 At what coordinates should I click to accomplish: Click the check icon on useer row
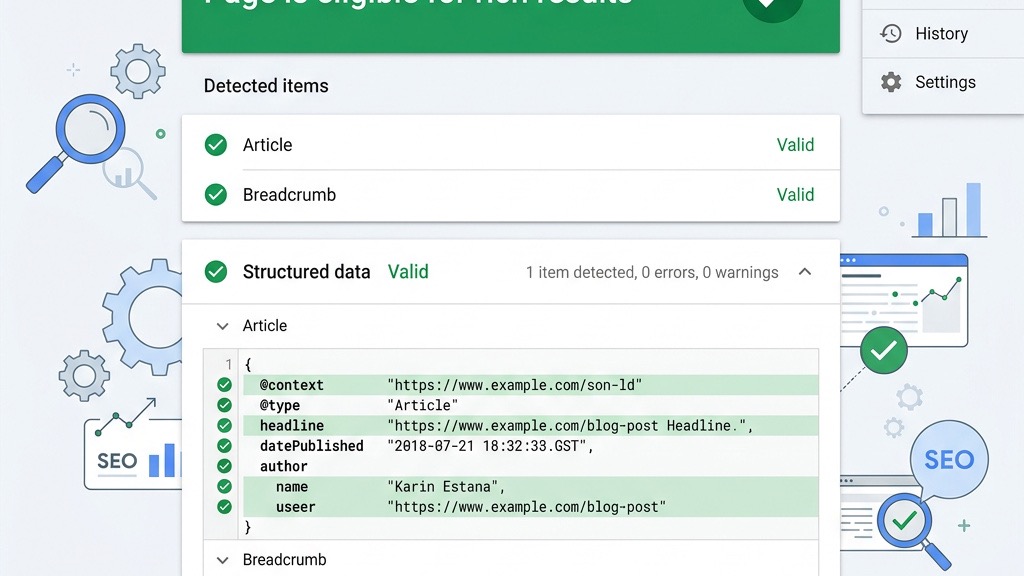click(224, 507)
